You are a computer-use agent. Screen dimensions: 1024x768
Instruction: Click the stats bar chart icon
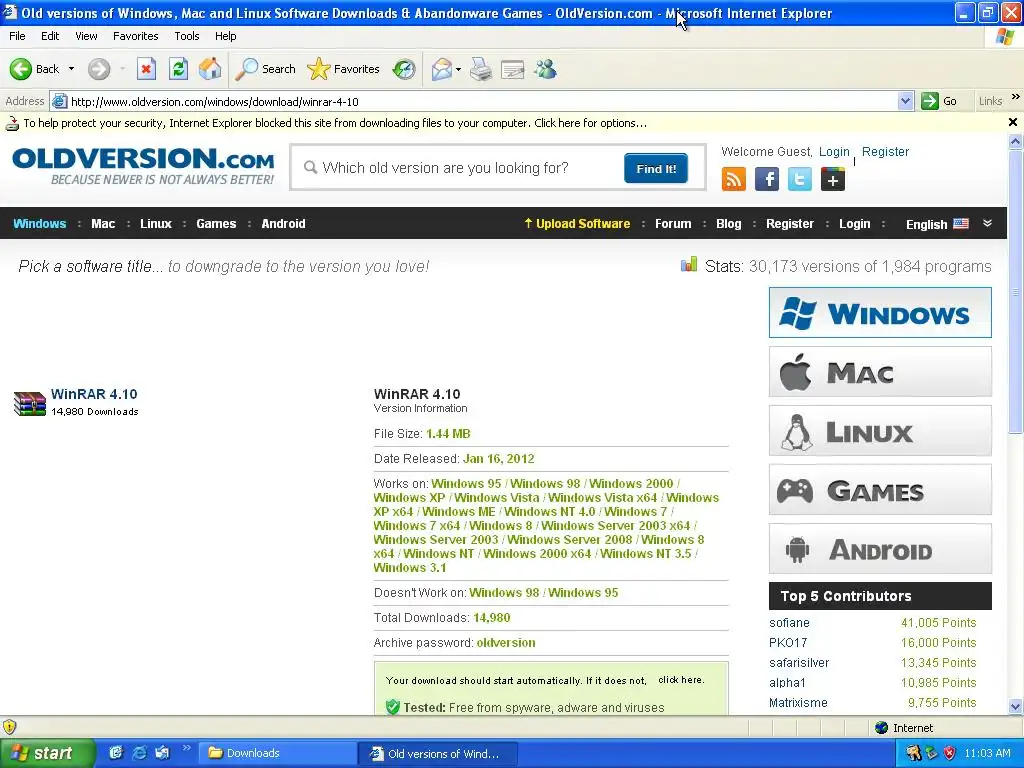click(x=689, y=264)
